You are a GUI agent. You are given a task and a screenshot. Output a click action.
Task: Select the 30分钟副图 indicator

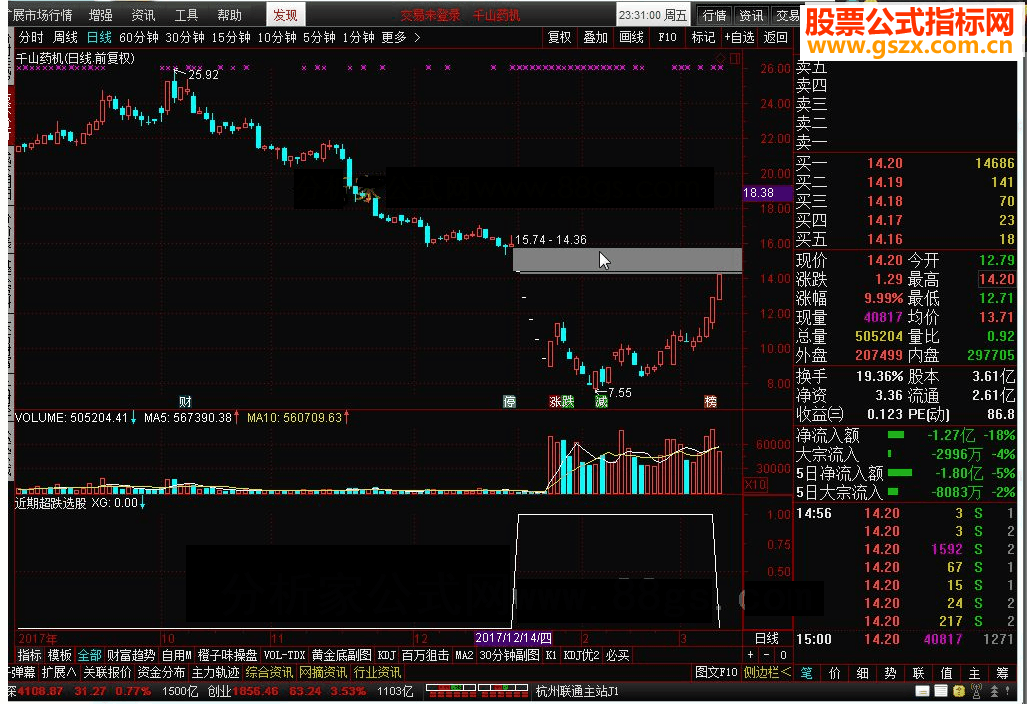coord(510,656)
